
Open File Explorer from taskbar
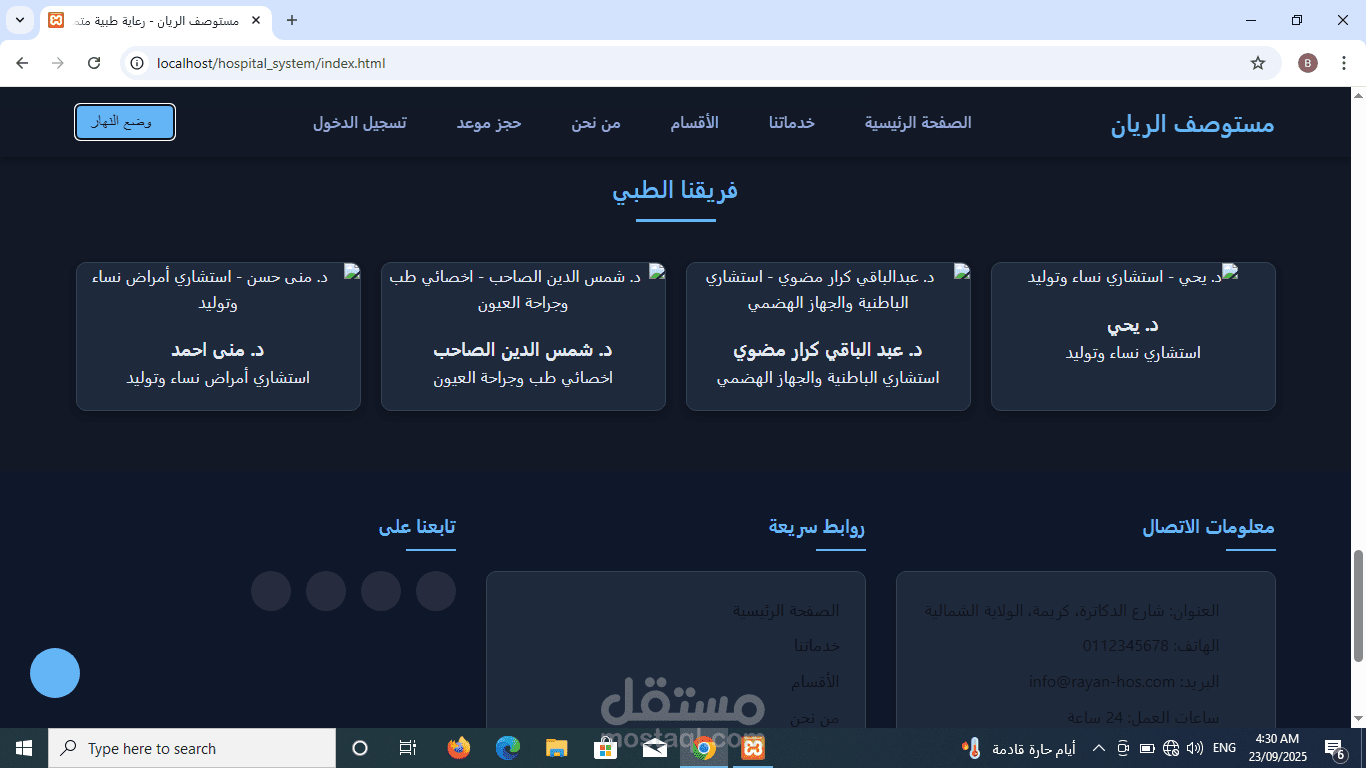point(557,748)
